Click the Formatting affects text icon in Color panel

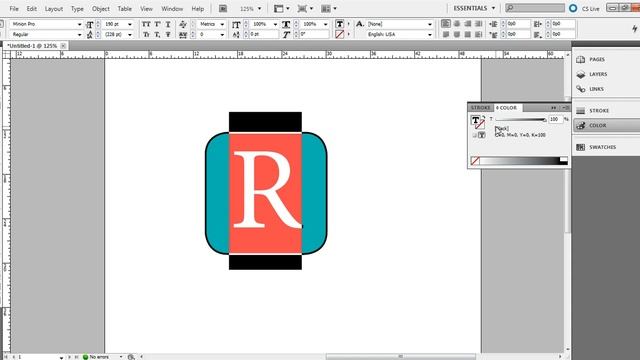tap(482, 135)
